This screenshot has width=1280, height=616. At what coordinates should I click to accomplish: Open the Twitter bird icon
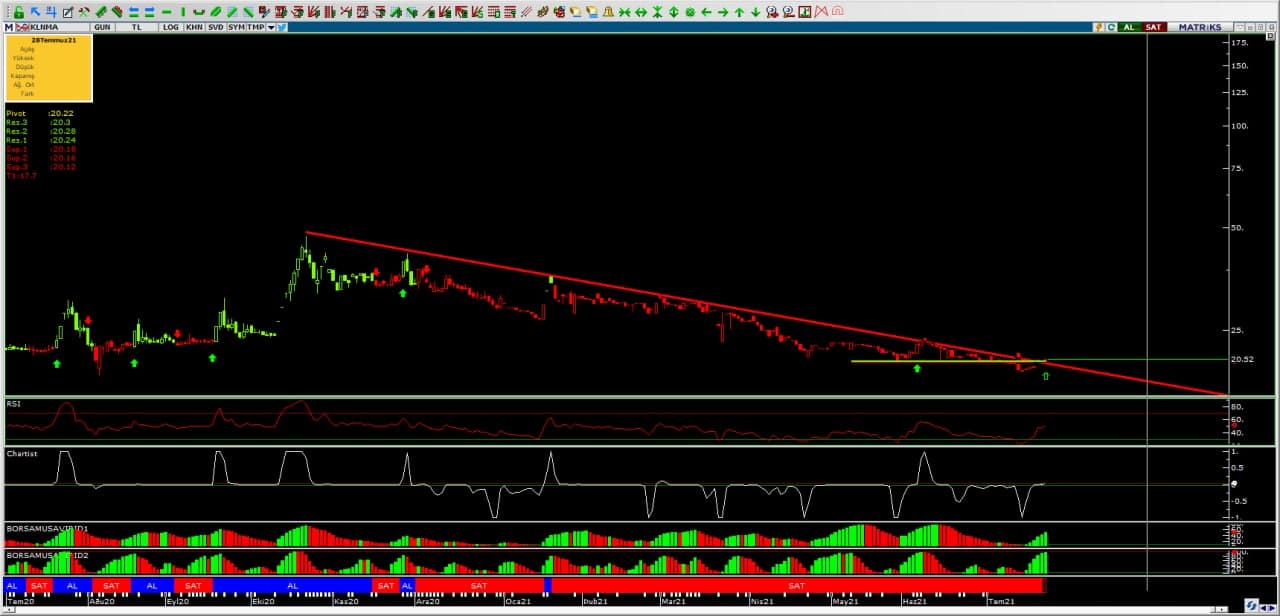coord(282,27)
